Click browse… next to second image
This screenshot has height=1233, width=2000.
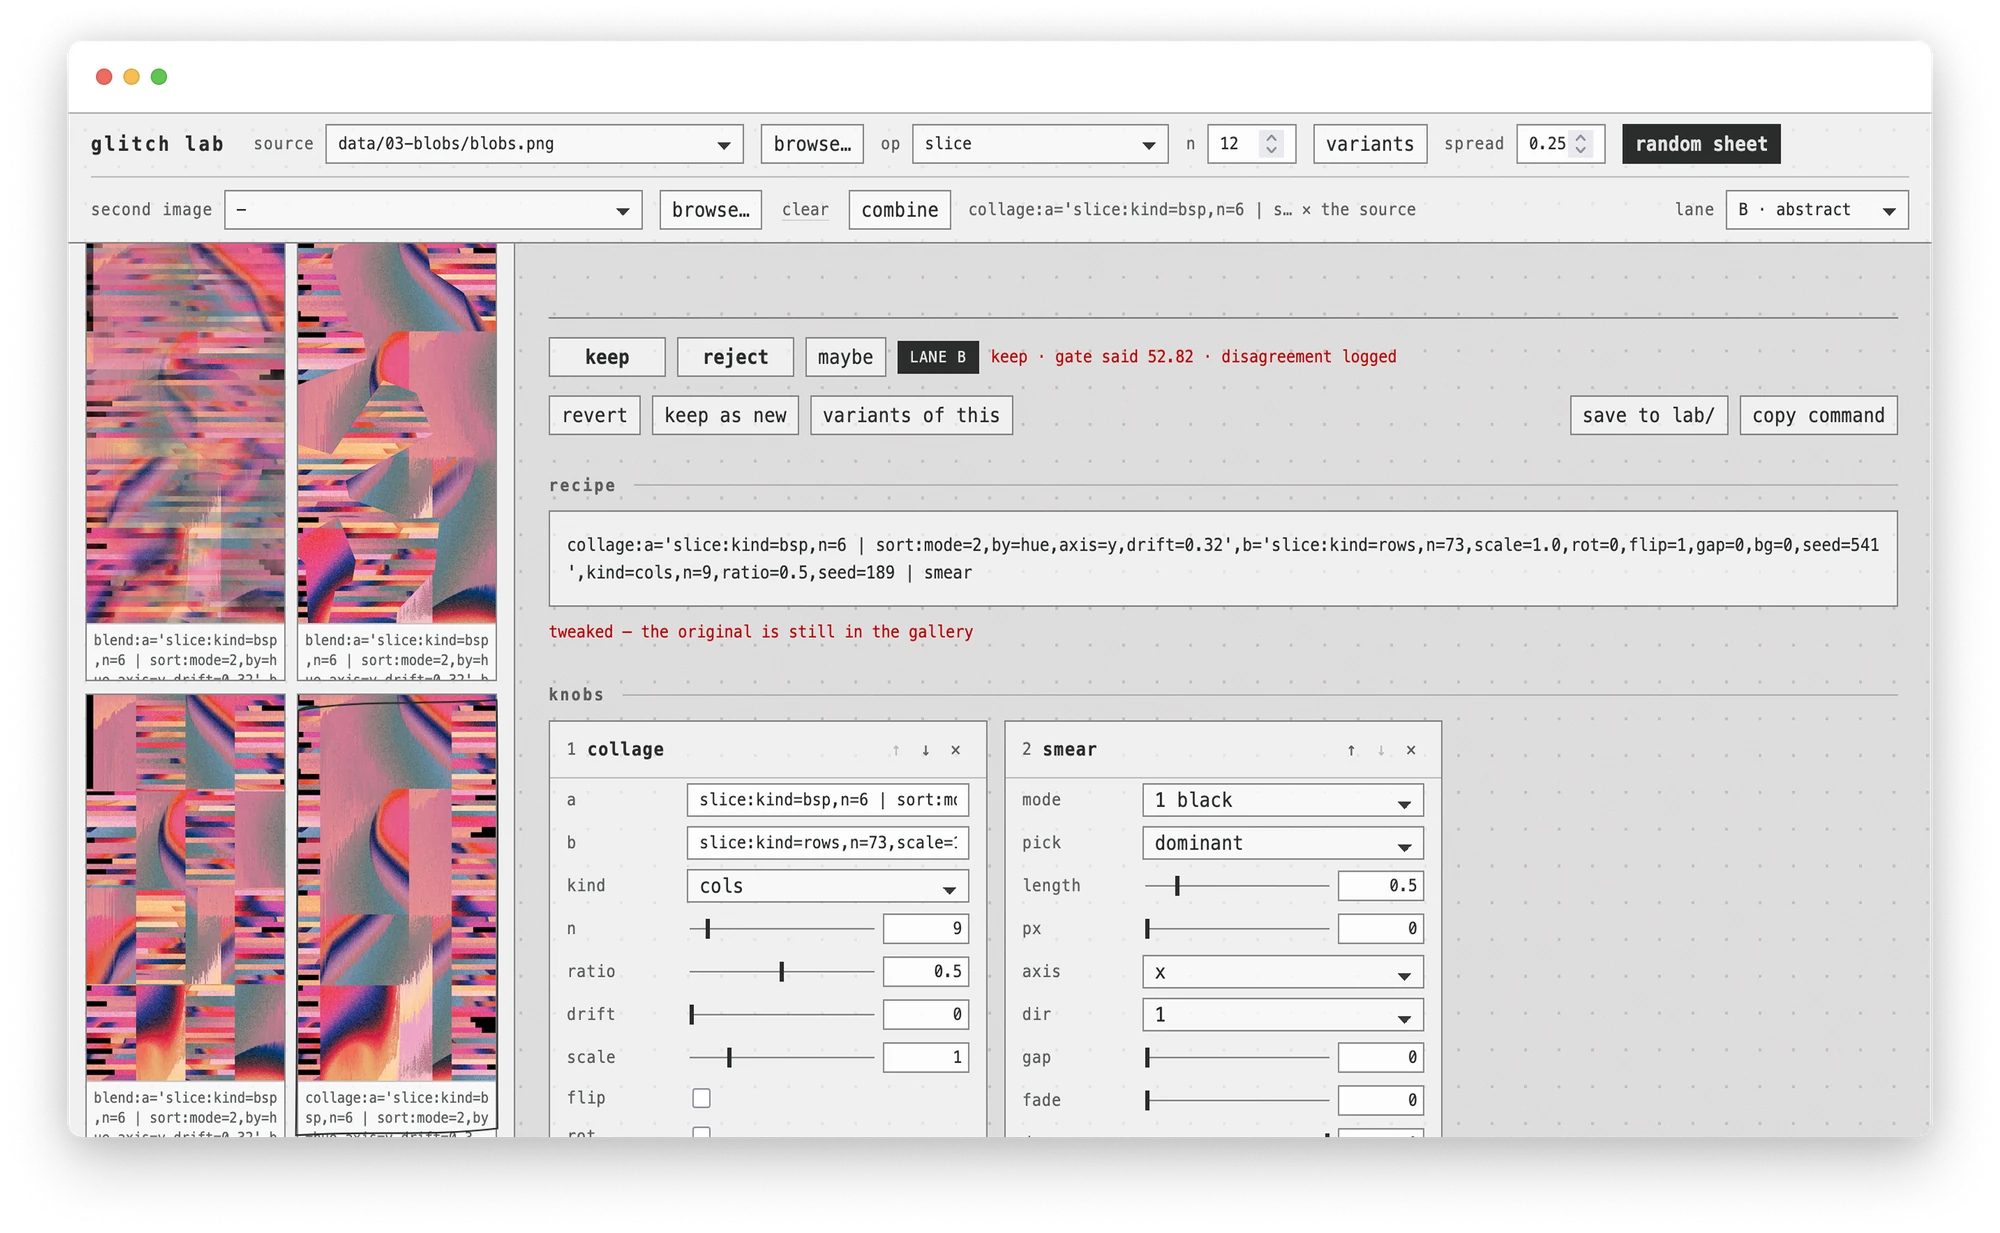click(710, 210)
